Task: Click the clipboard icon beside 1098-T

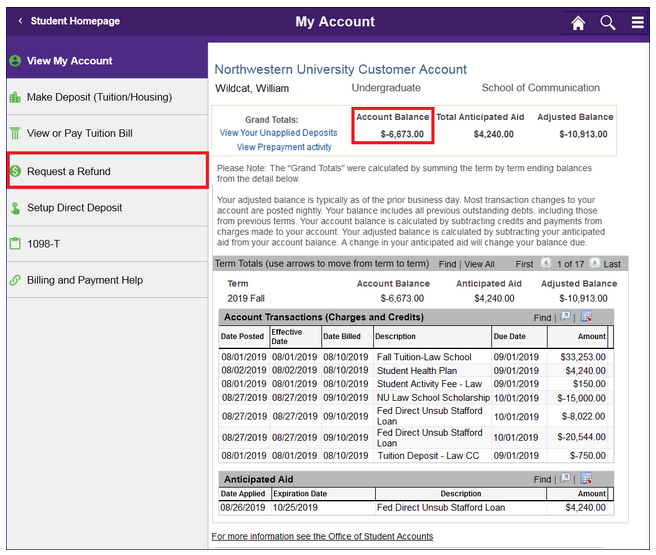Action: [15, 243]
